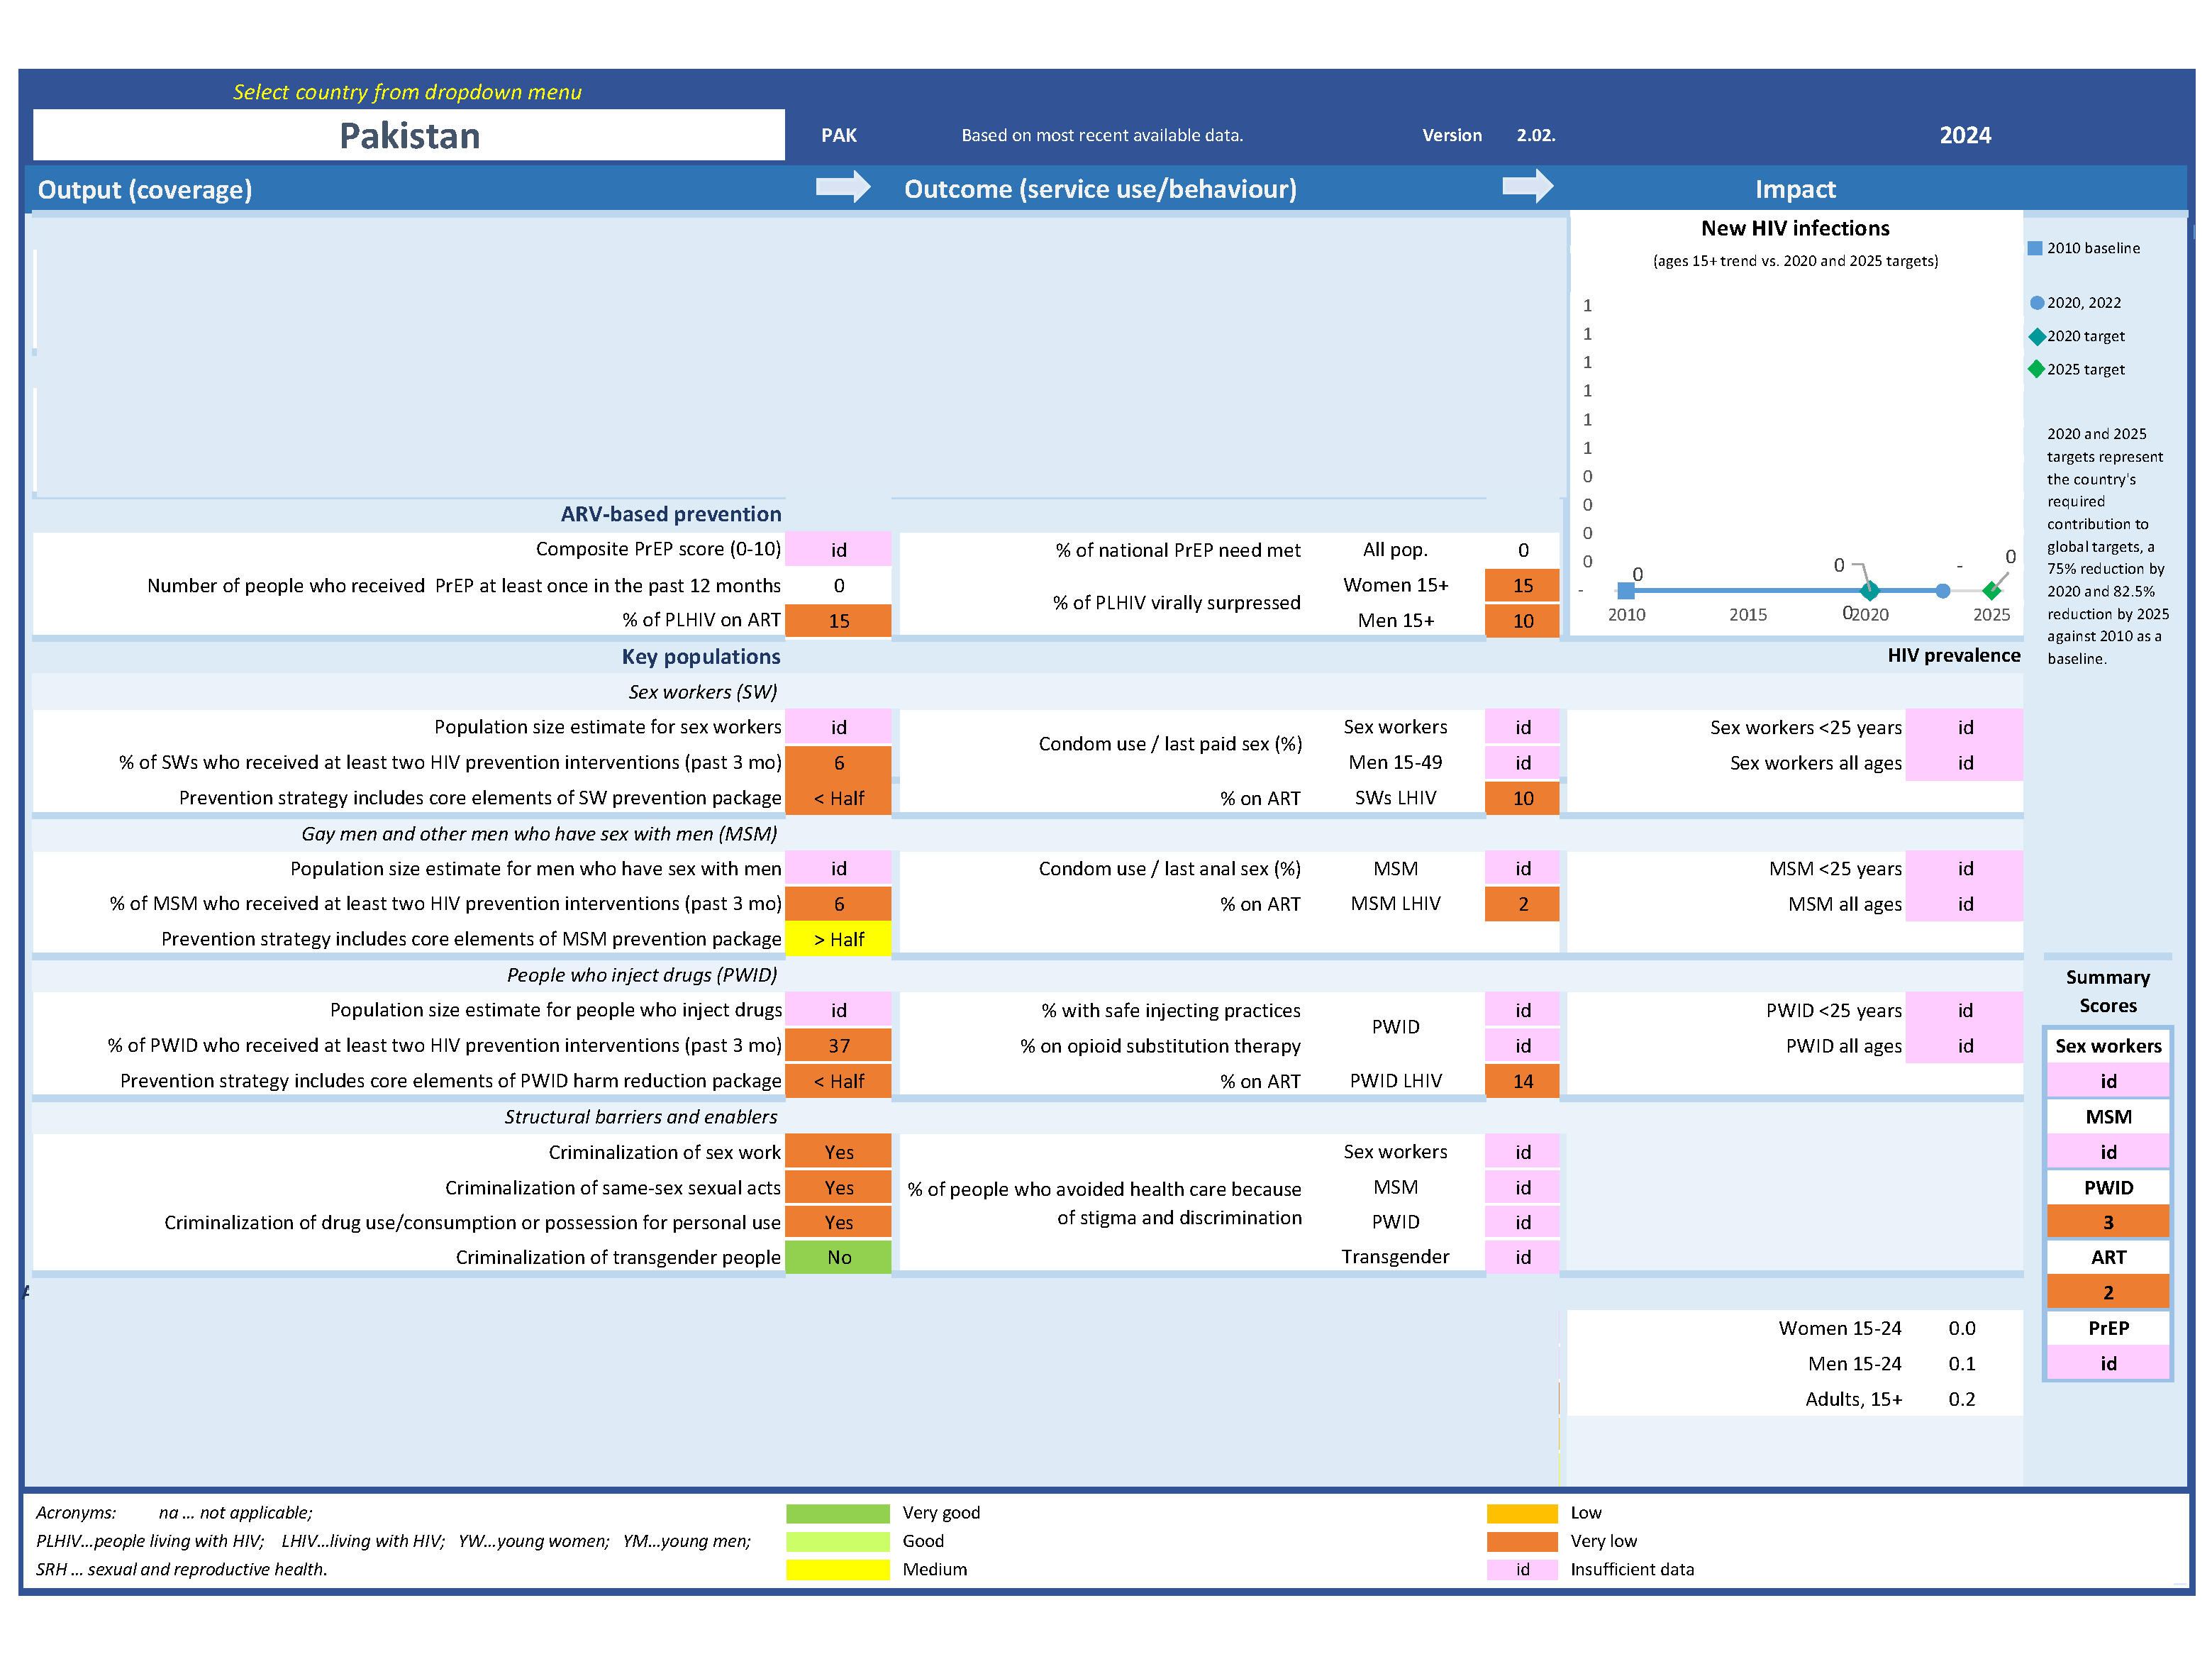
Task: Select the SW prevention package '< Half' cell
Action: (838, 798)
